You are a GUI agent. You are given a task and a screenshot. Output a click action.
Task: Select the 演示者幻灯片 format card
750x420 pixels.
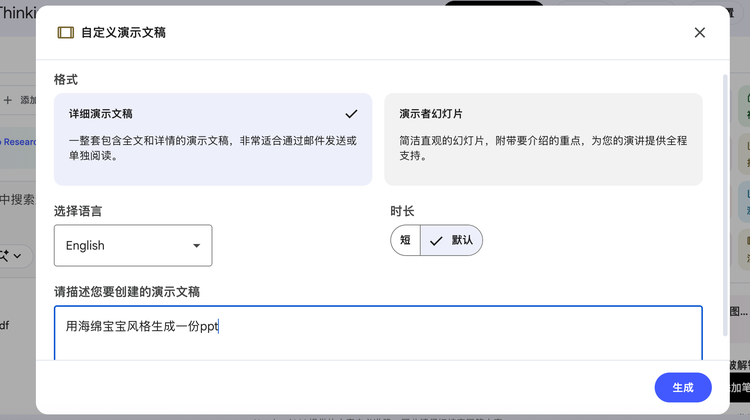pos(543,139)
